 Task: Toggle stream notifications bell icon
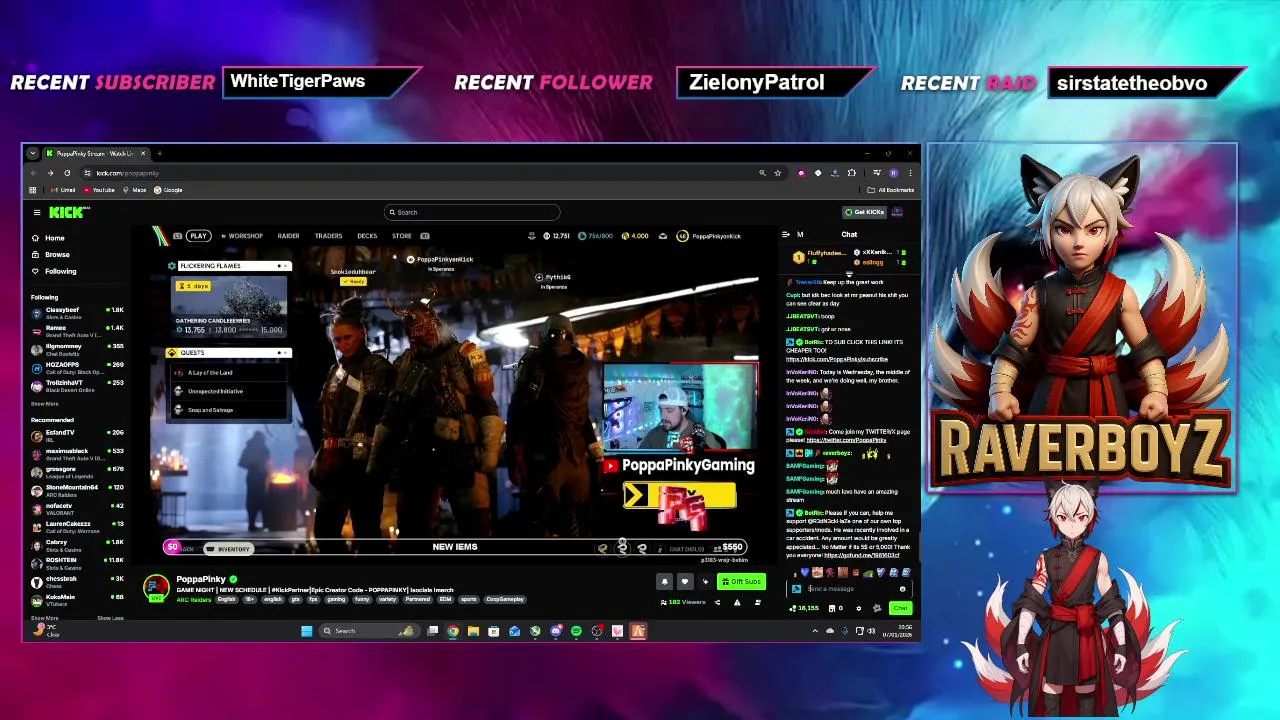tap(664, 582)
